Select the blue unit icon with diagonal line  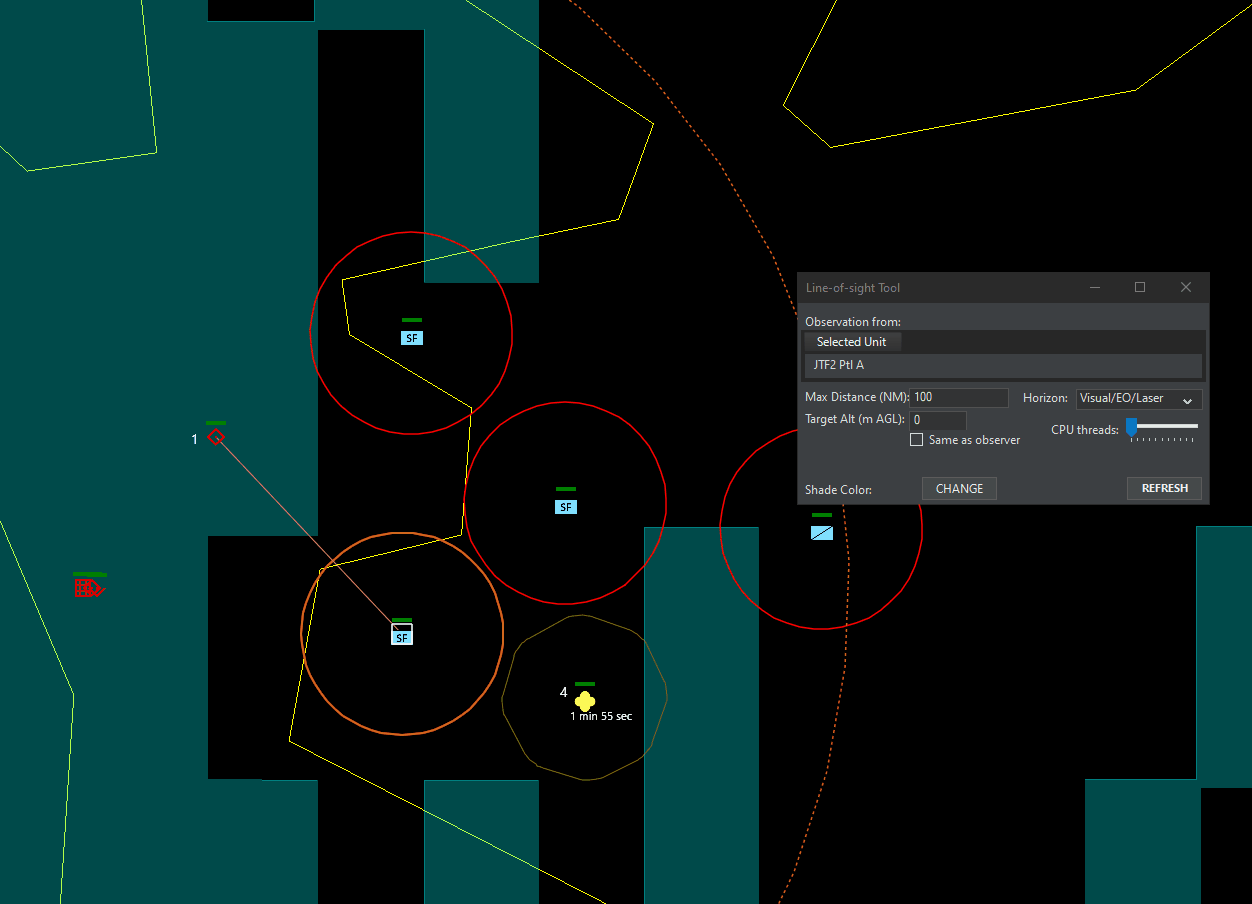click(822, 532)
